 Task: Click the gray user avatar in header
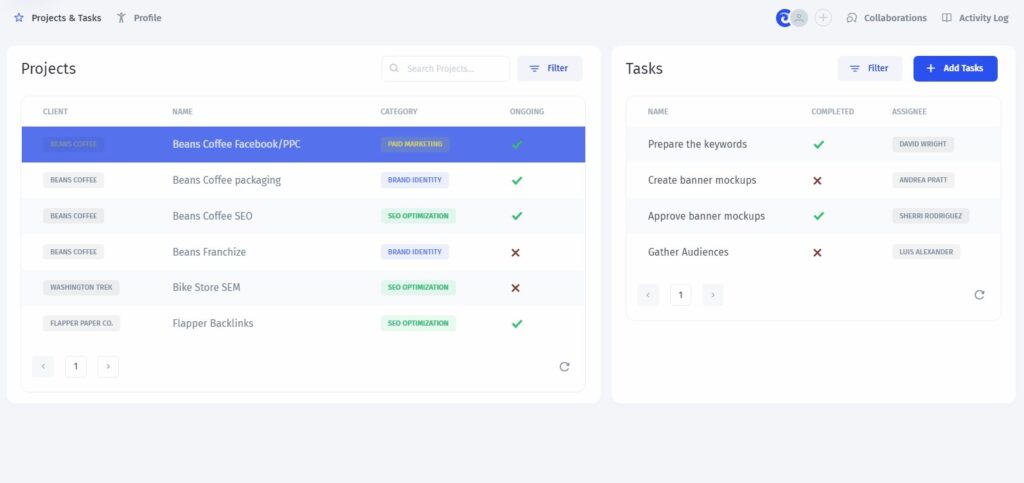[x=799, y=18]
